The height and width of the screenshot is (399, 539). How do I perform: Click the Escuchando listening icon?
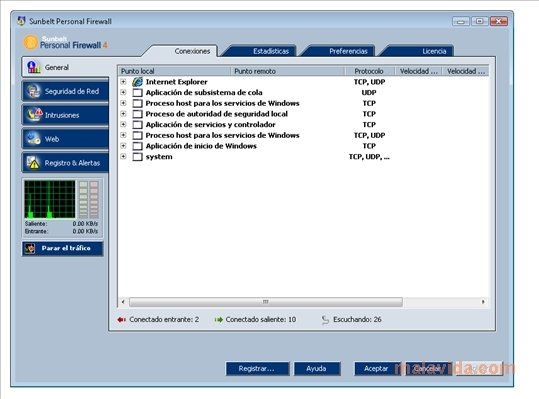tap(325, 320)
